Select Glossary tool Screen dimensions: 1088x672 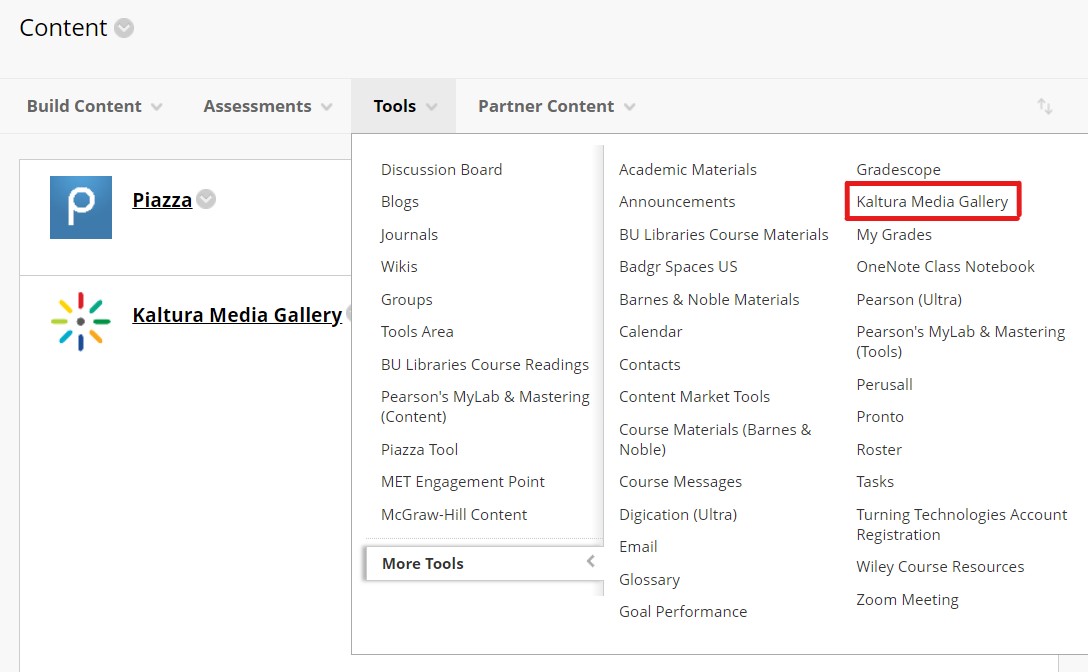click(x=649, y=580)
